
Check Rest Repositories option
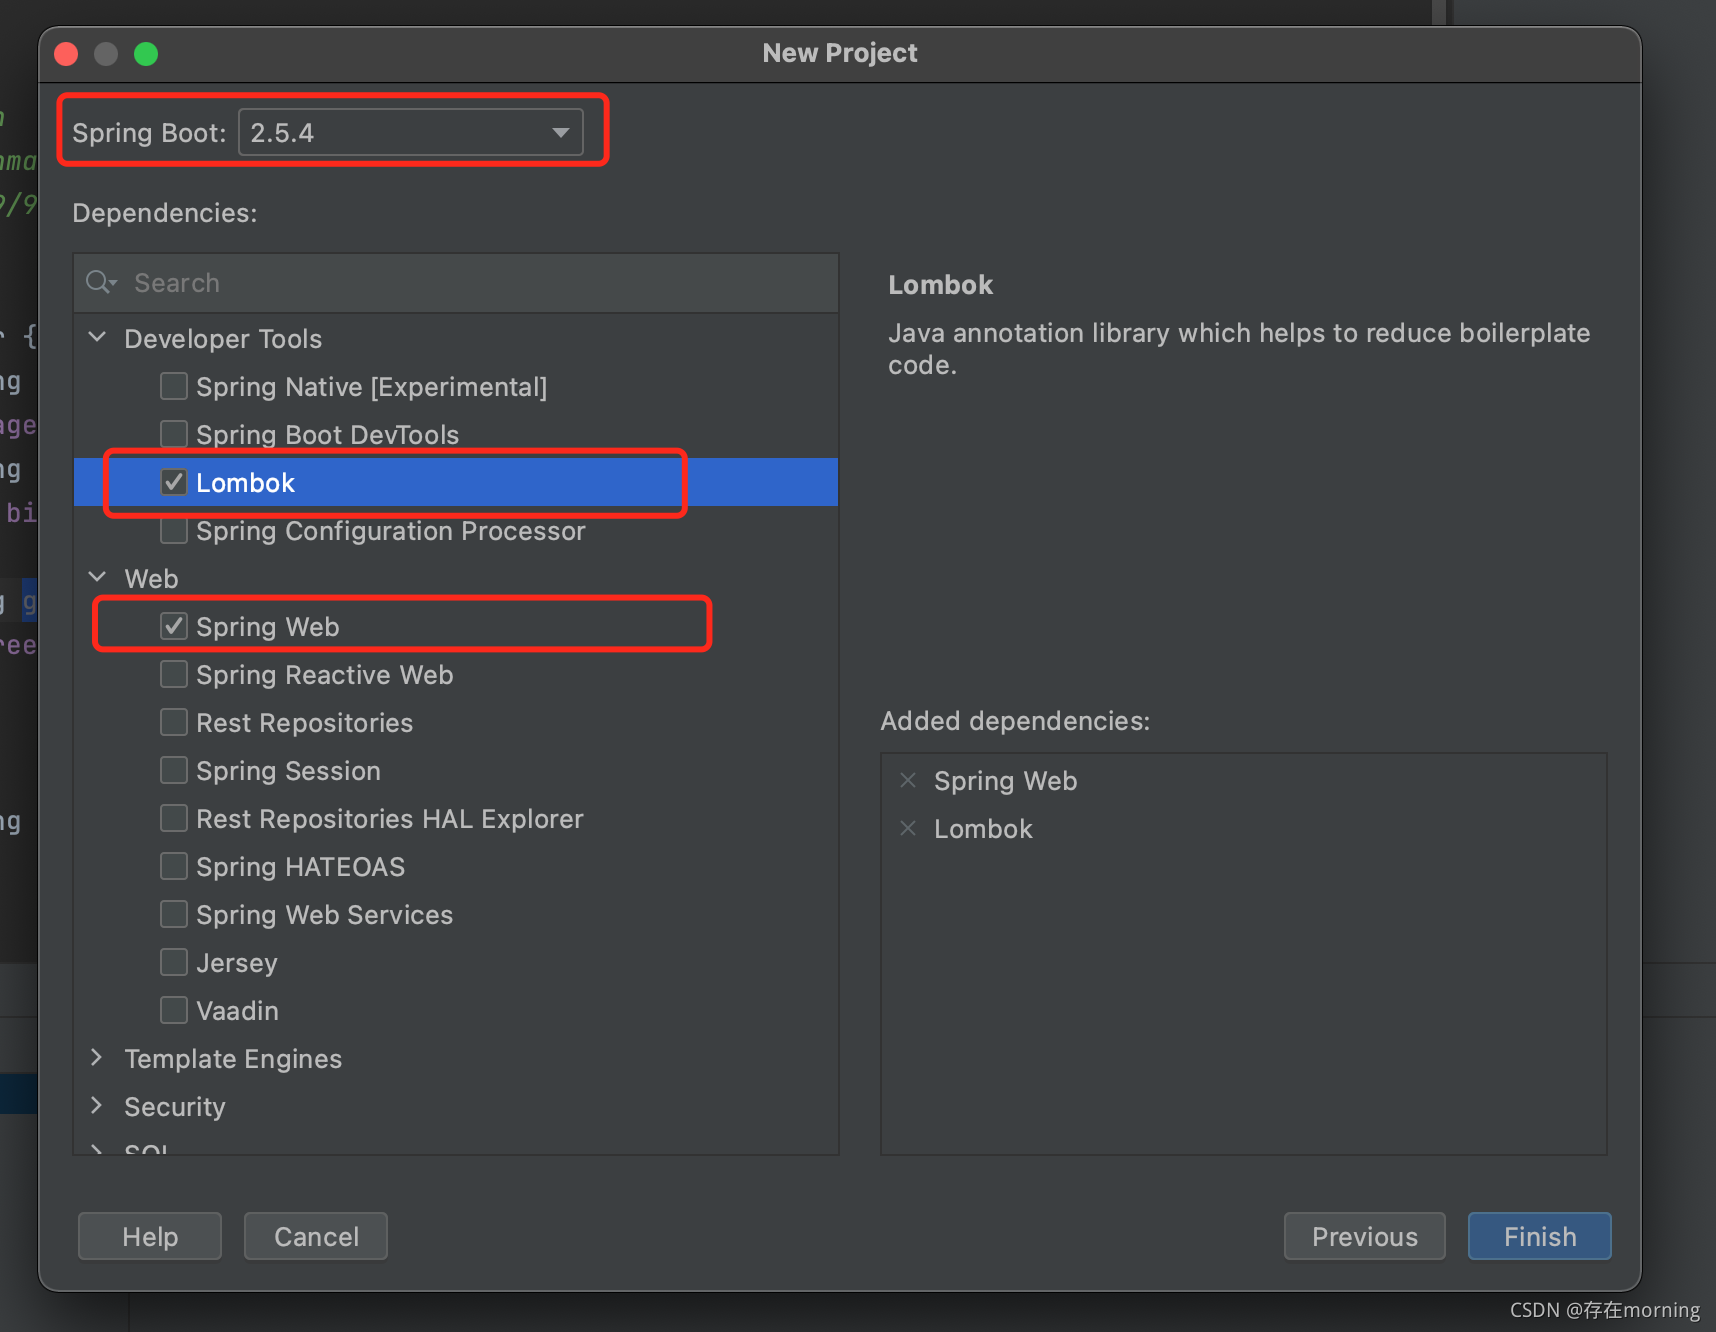[x=174, y=722]
